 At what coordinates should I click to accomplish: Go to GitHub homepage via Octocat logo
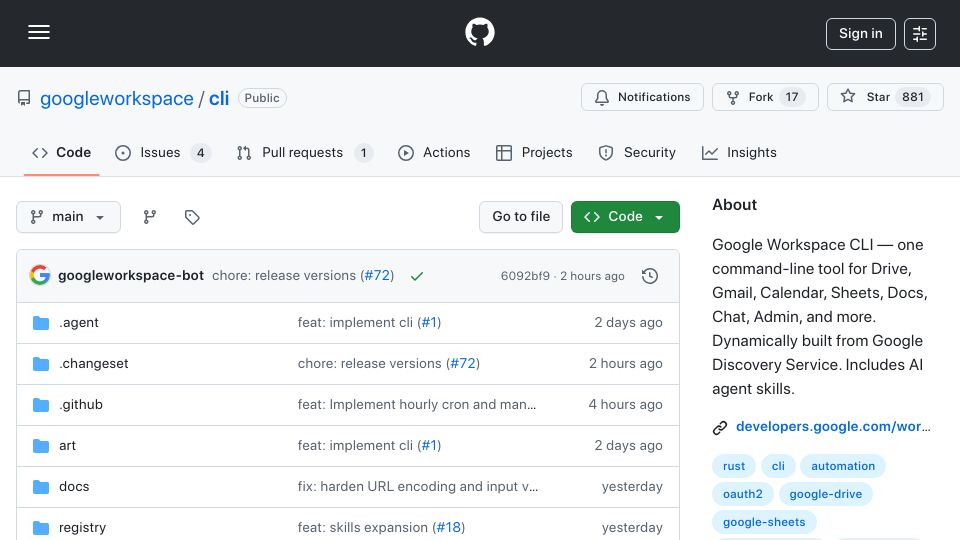(x=479, y=32)
